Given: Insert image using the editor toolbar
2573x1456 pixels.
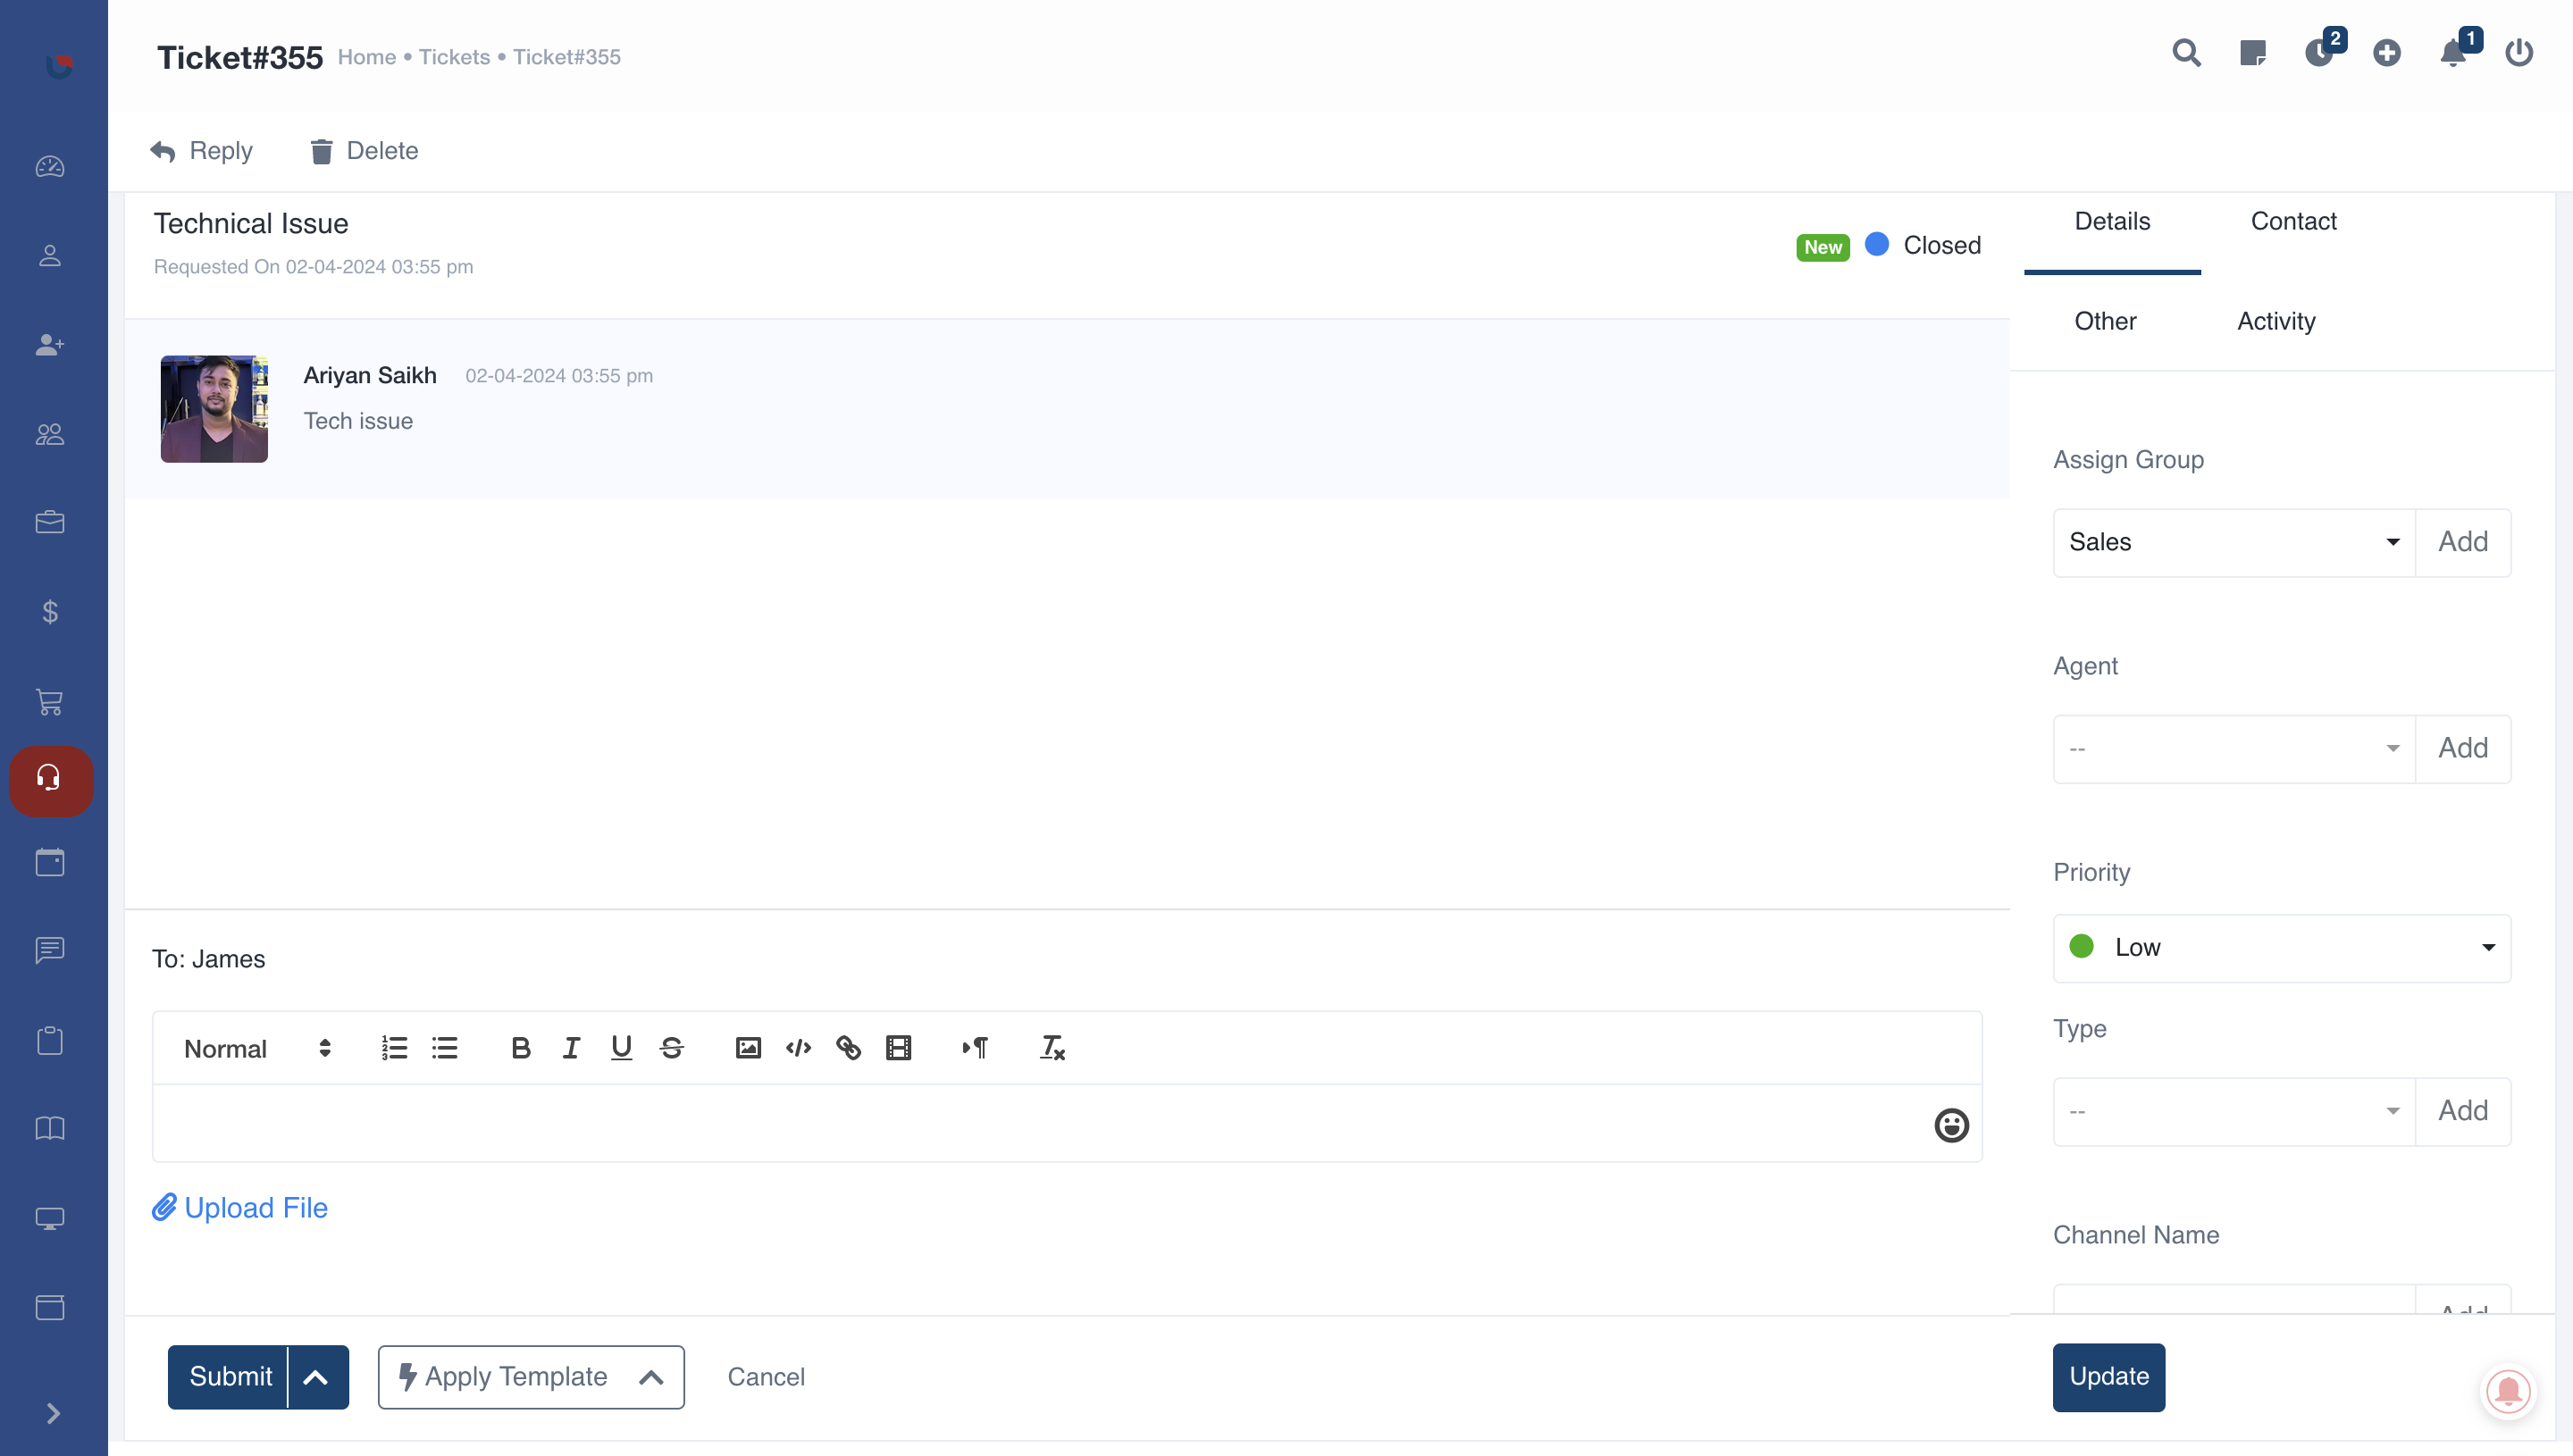Looking at the screenshot, I should [748, 1048].
